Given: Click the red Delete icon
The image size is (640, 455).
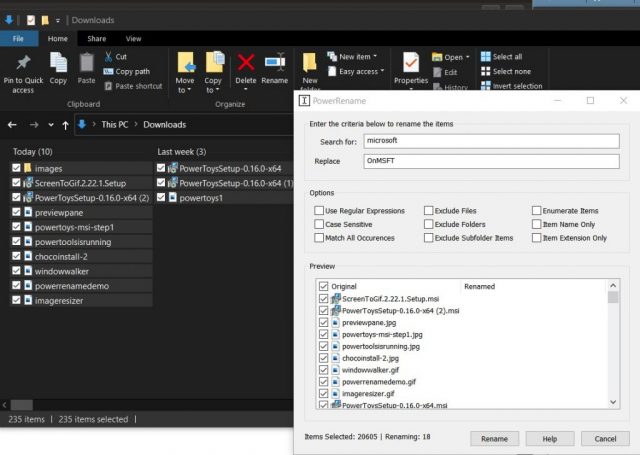Looking at the screenshot, I should click(x=246, y=63).
